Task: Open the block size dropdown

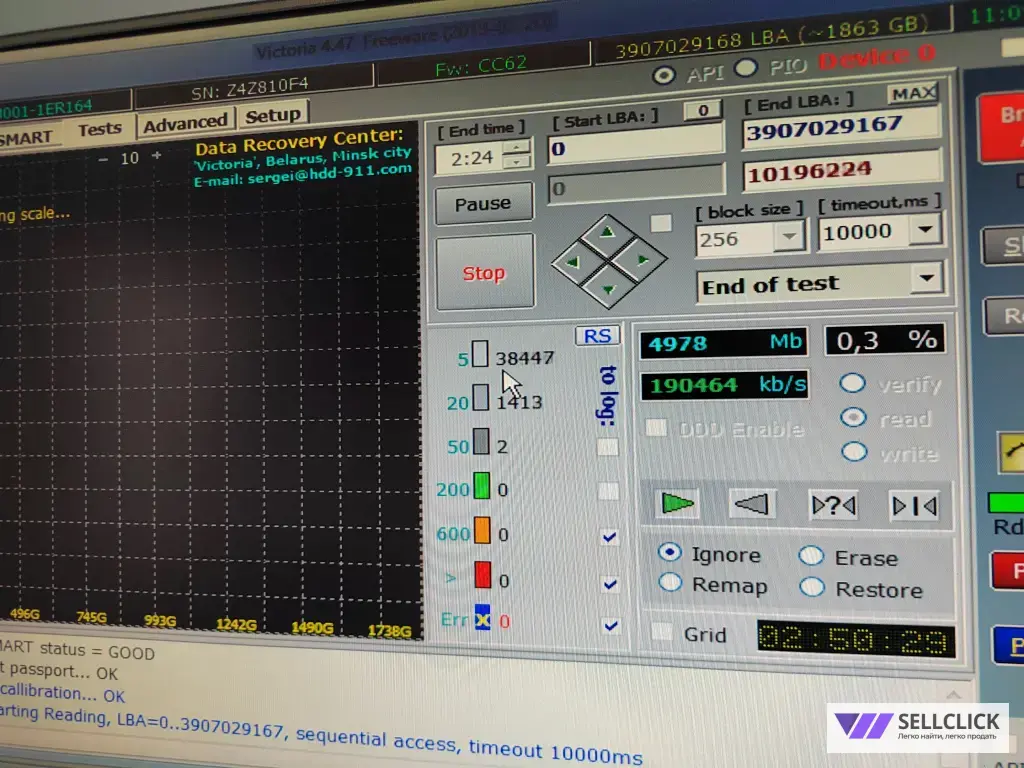Action: [x=789, y=236]
